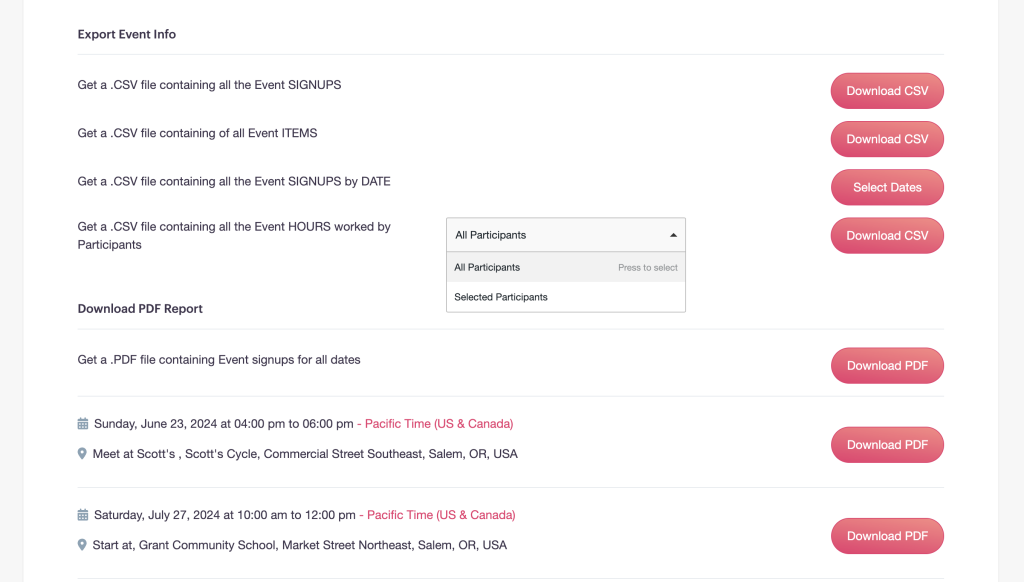Collapse the participants dropdown using its arrow
This screenshot has height=582, width=1024.
(673, 235)
